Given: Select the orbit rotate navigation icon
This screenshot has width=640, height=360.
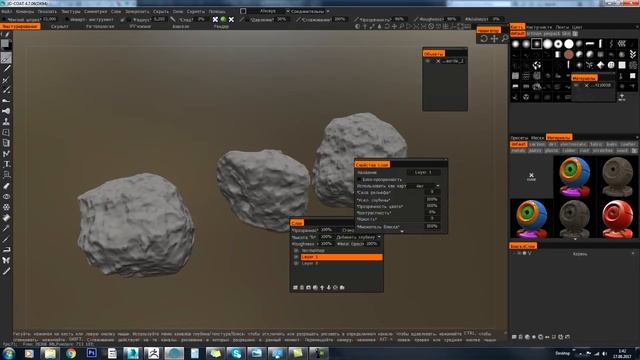Looking at the screenshot, I should (x=484, y=39).
